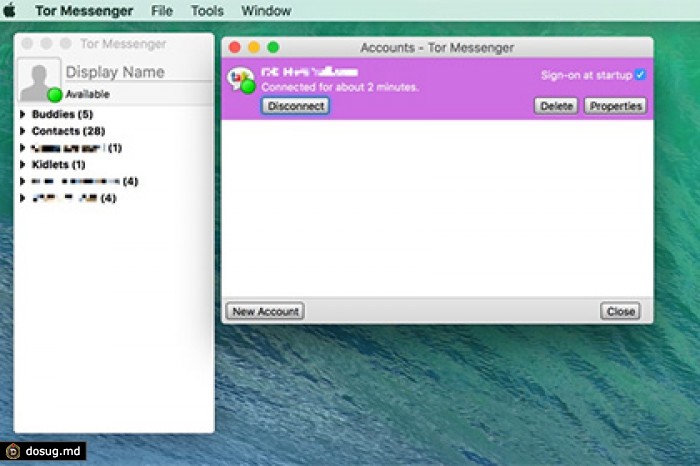Image resolution: width=700 pixels, height=466 pixels.
Task: Click the Close button in Accounts window
Action: click(621, 311)
